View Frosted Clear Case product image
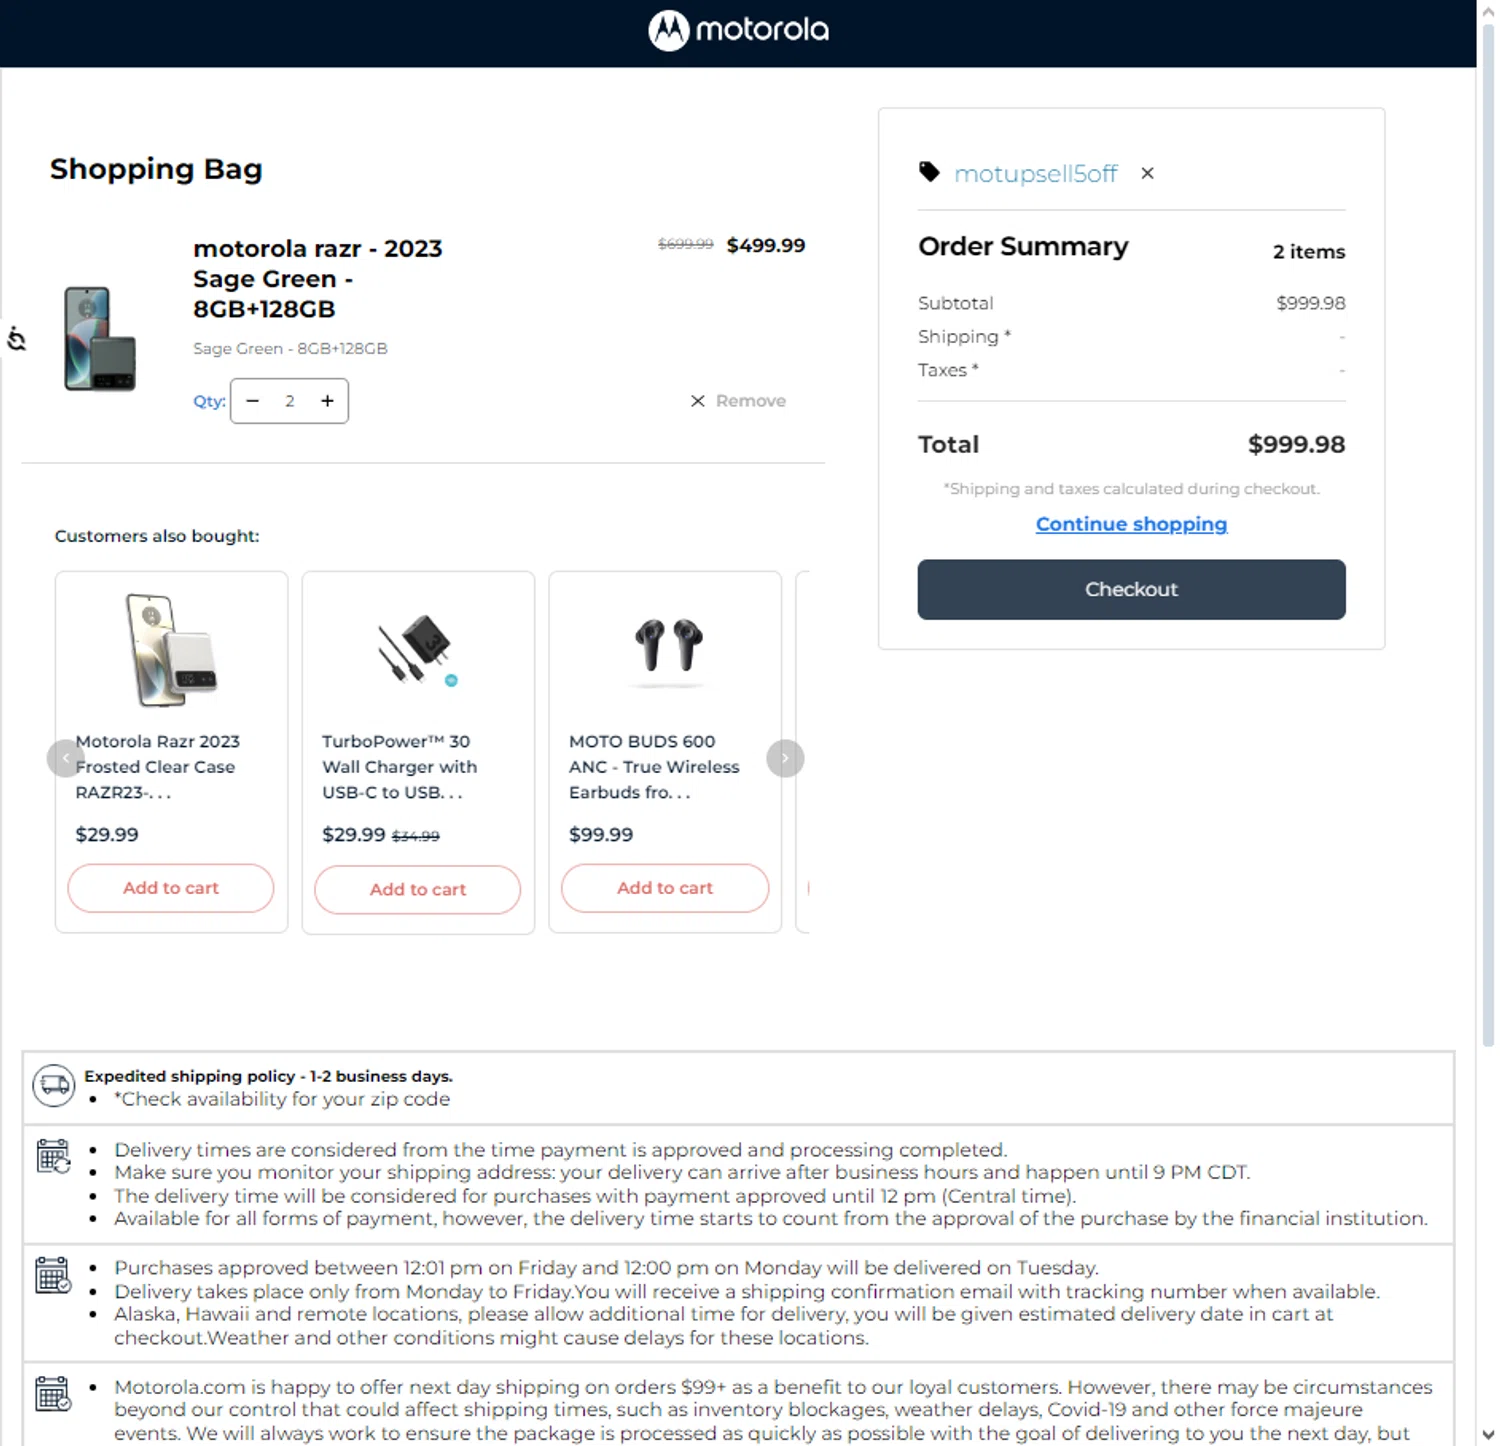Viewport: 1500px width, 1446px height. 171,650
